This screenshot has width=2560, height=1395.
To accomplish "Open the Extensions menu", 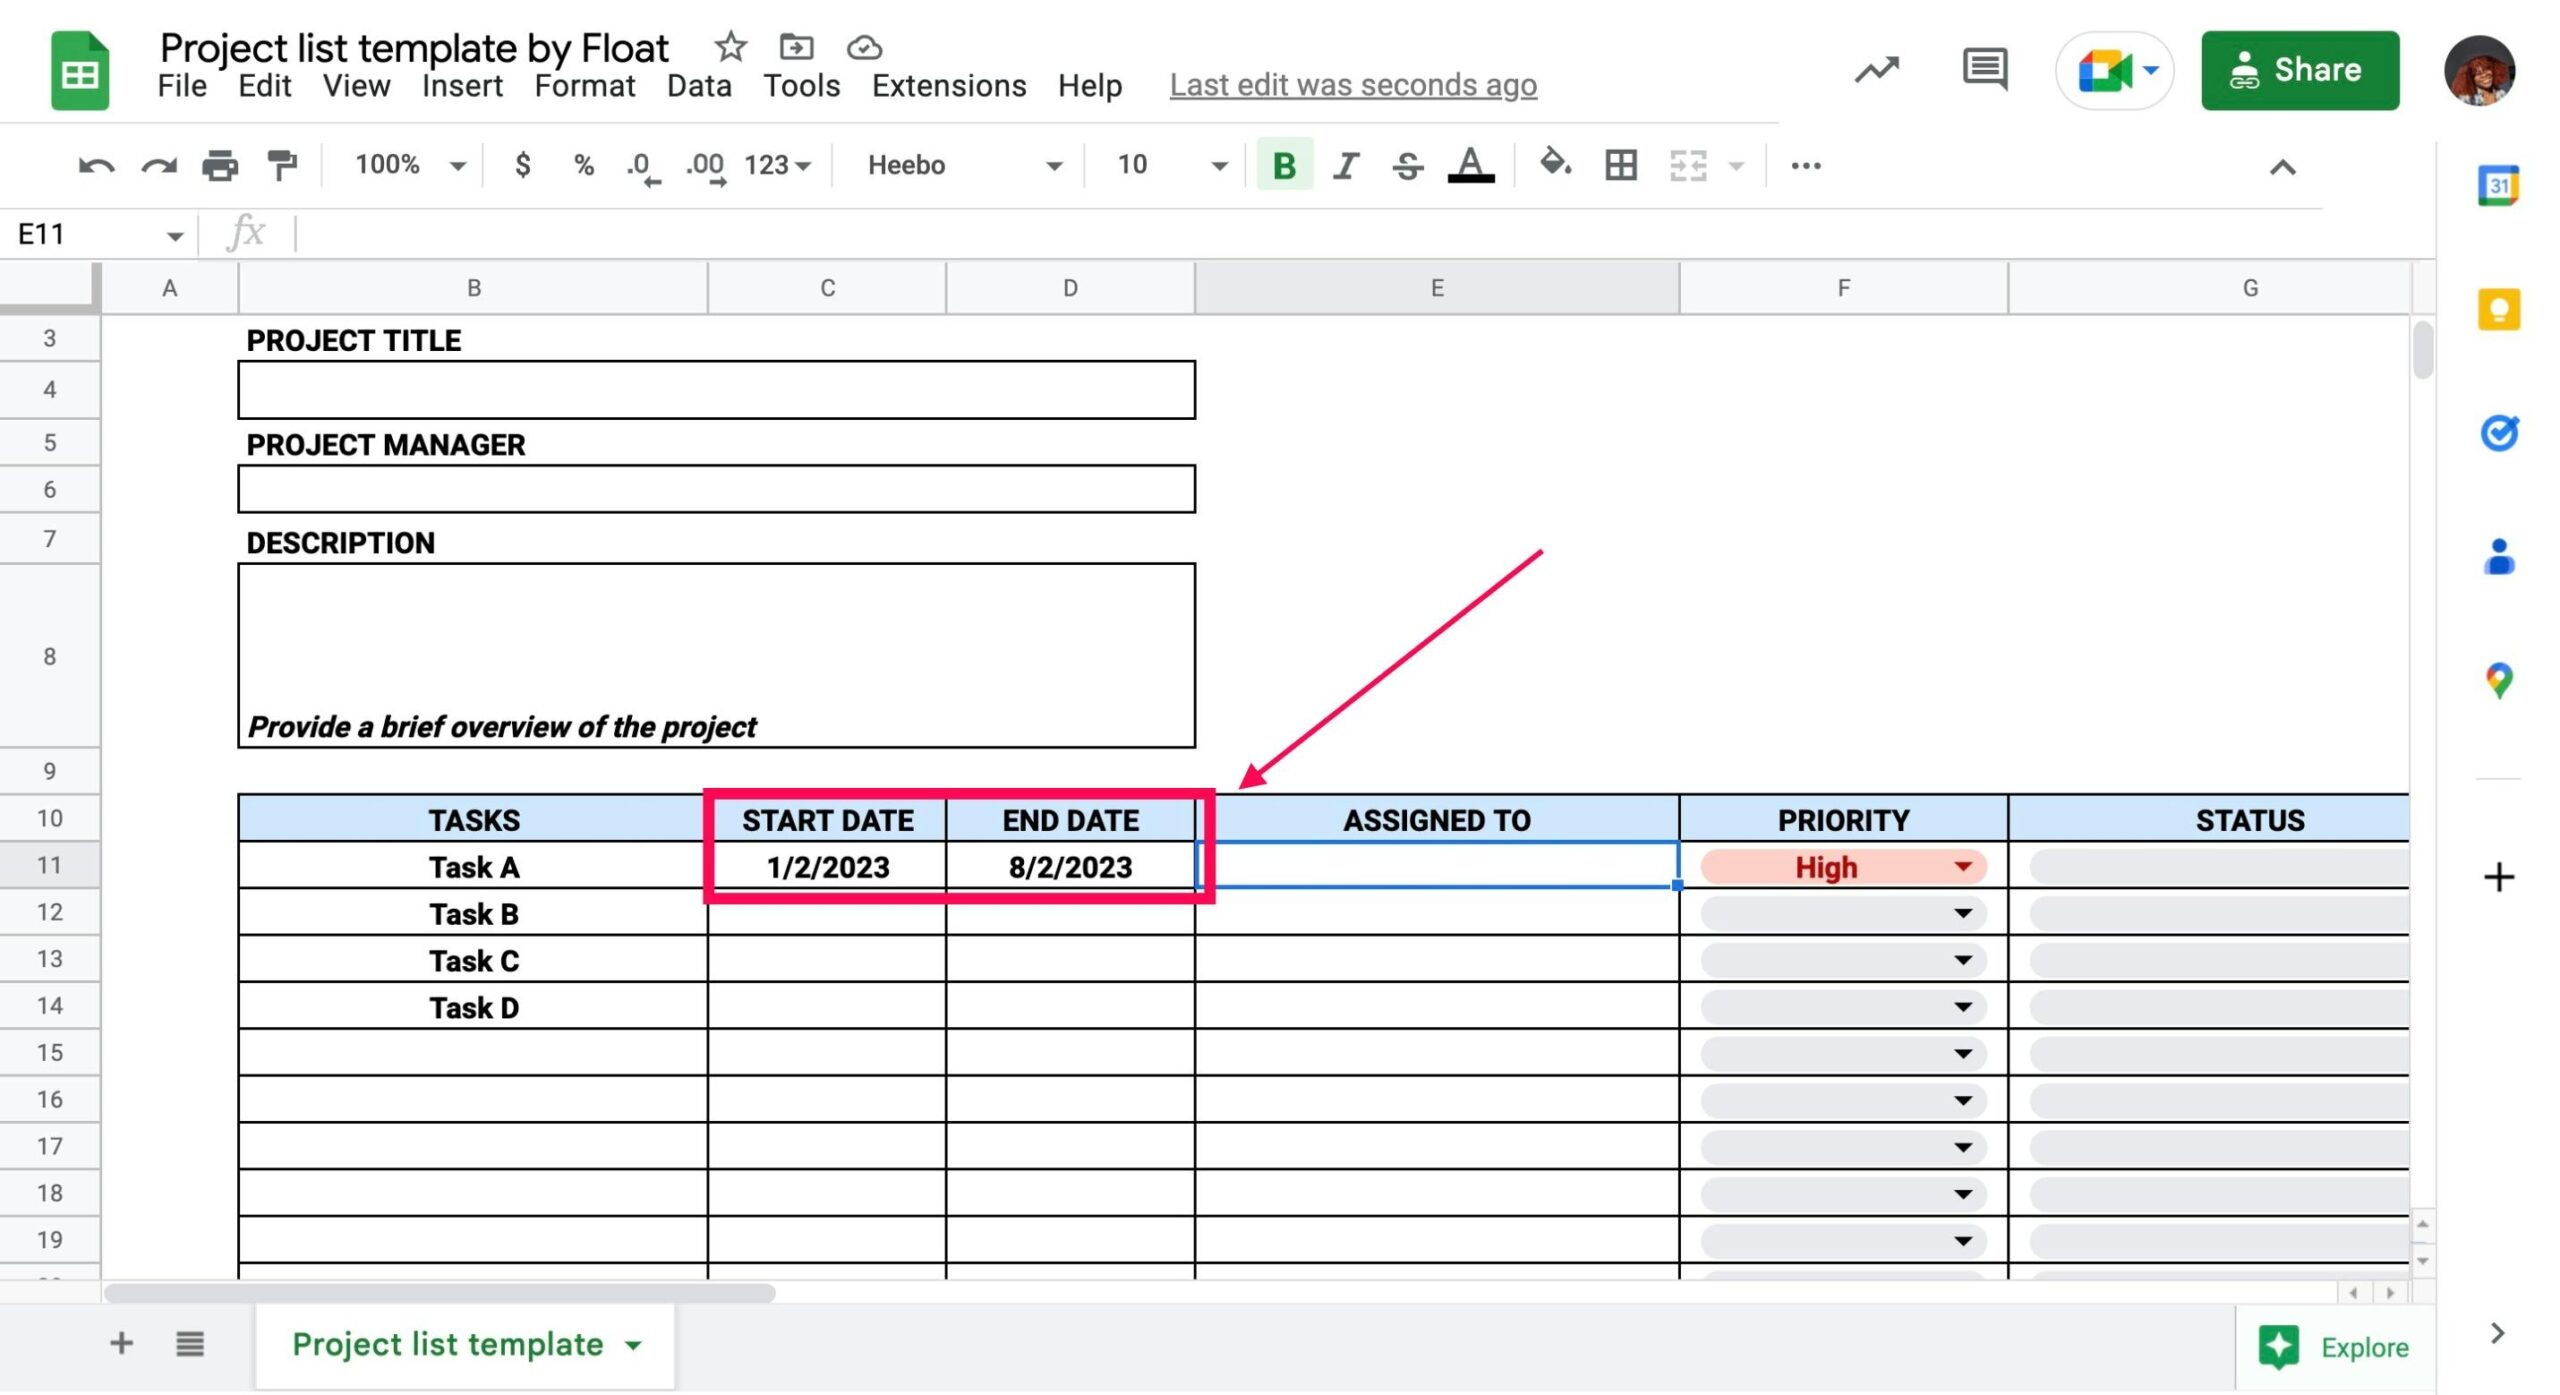I will coord(948,86).
